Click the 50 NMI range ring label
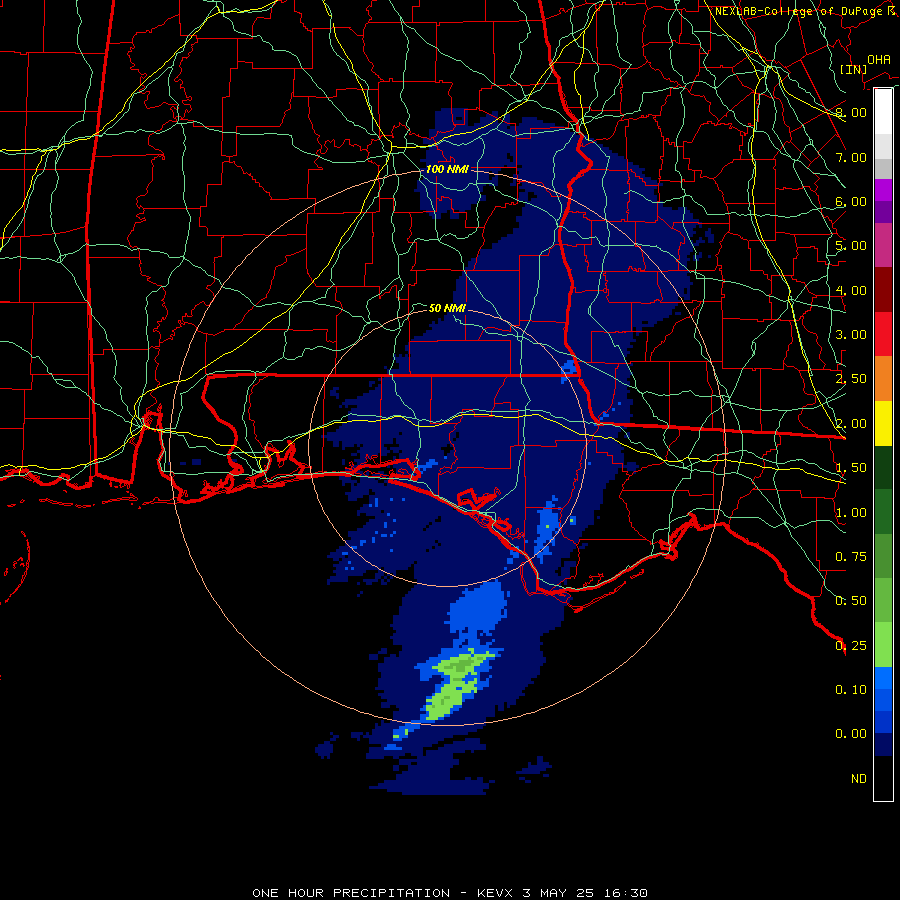Image resolution: width=900 pixels, height=900 pixels. pos(447,308)
